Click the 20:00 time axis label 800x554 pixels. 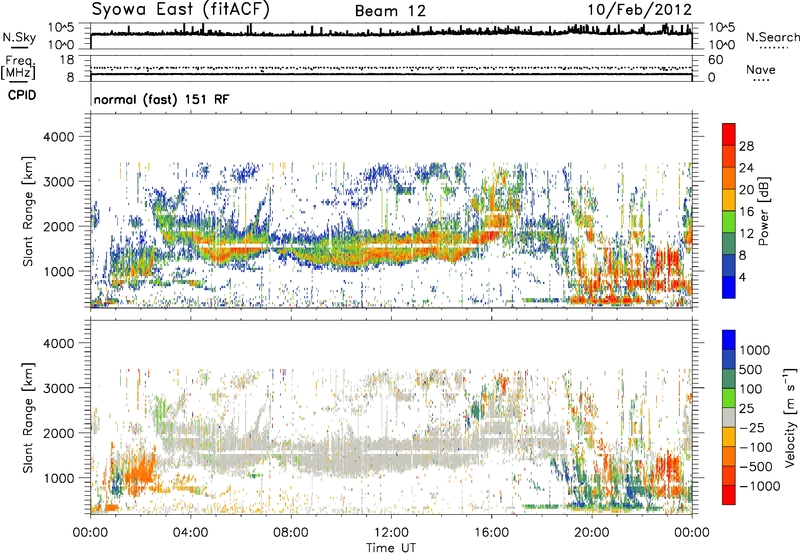point(591,533)
